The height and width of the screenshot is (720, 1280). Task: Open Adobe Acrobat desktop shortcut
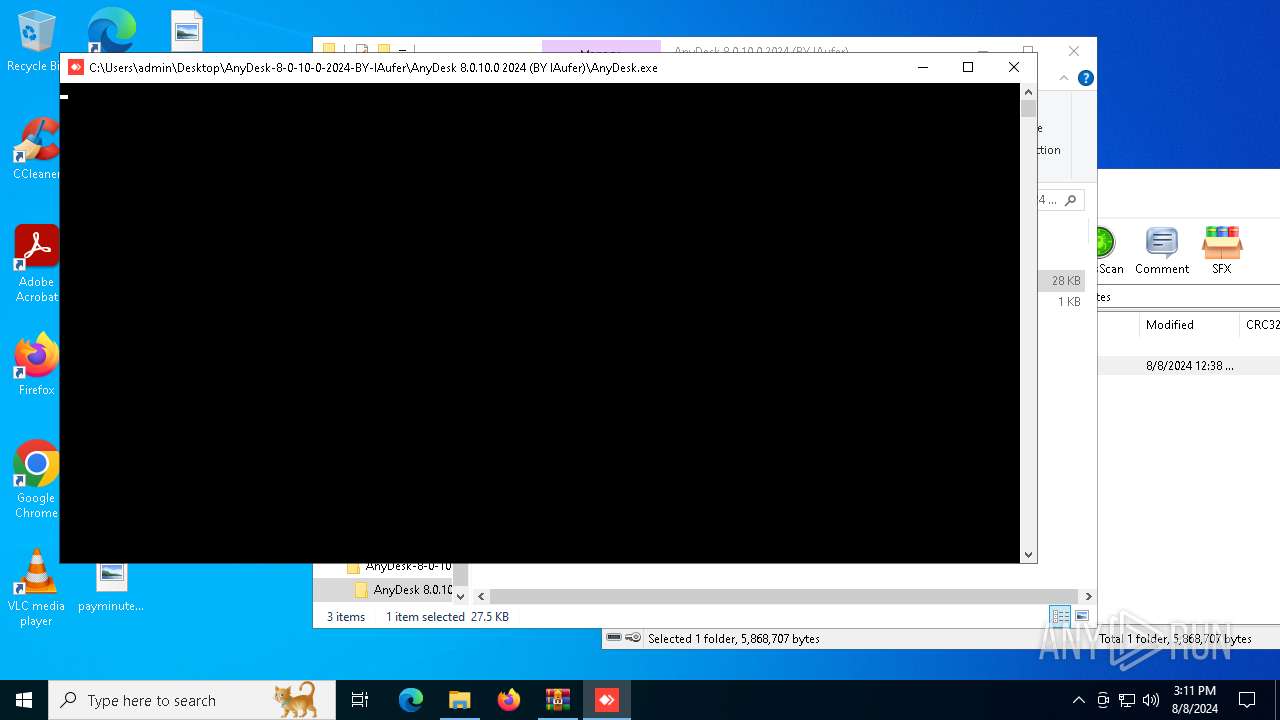pyautogui.click(x=36, y=263)
